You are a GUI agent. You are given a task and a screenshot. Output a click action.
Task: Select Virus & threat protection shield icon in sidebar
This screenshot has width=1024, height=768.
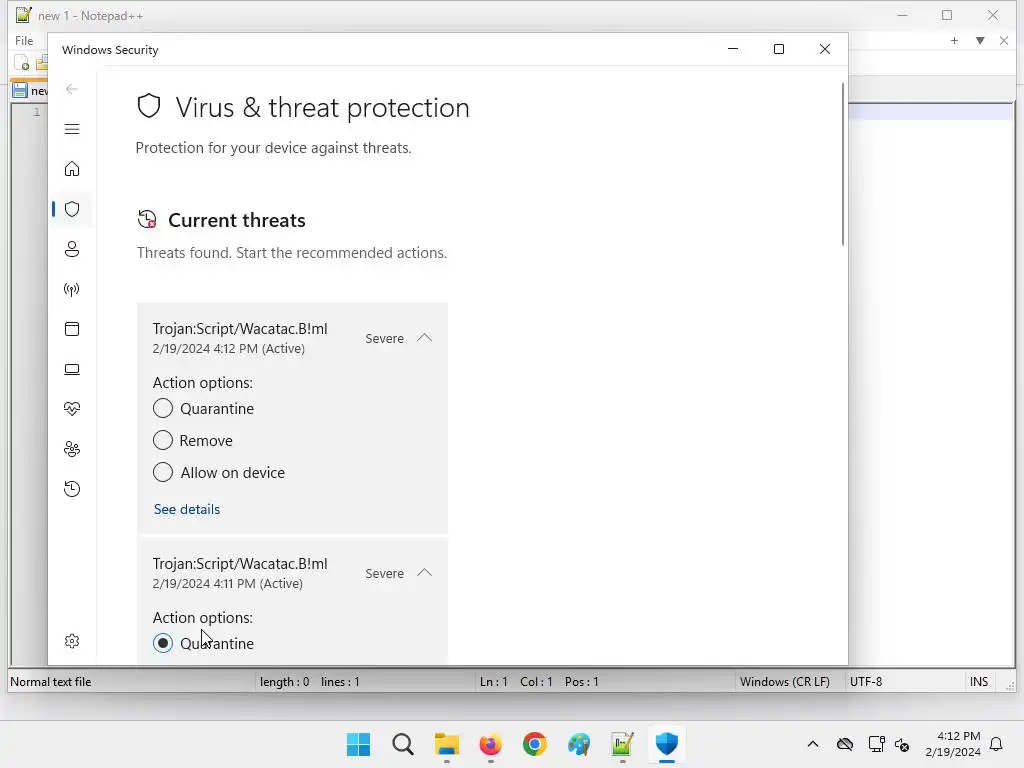pos(72,209)
